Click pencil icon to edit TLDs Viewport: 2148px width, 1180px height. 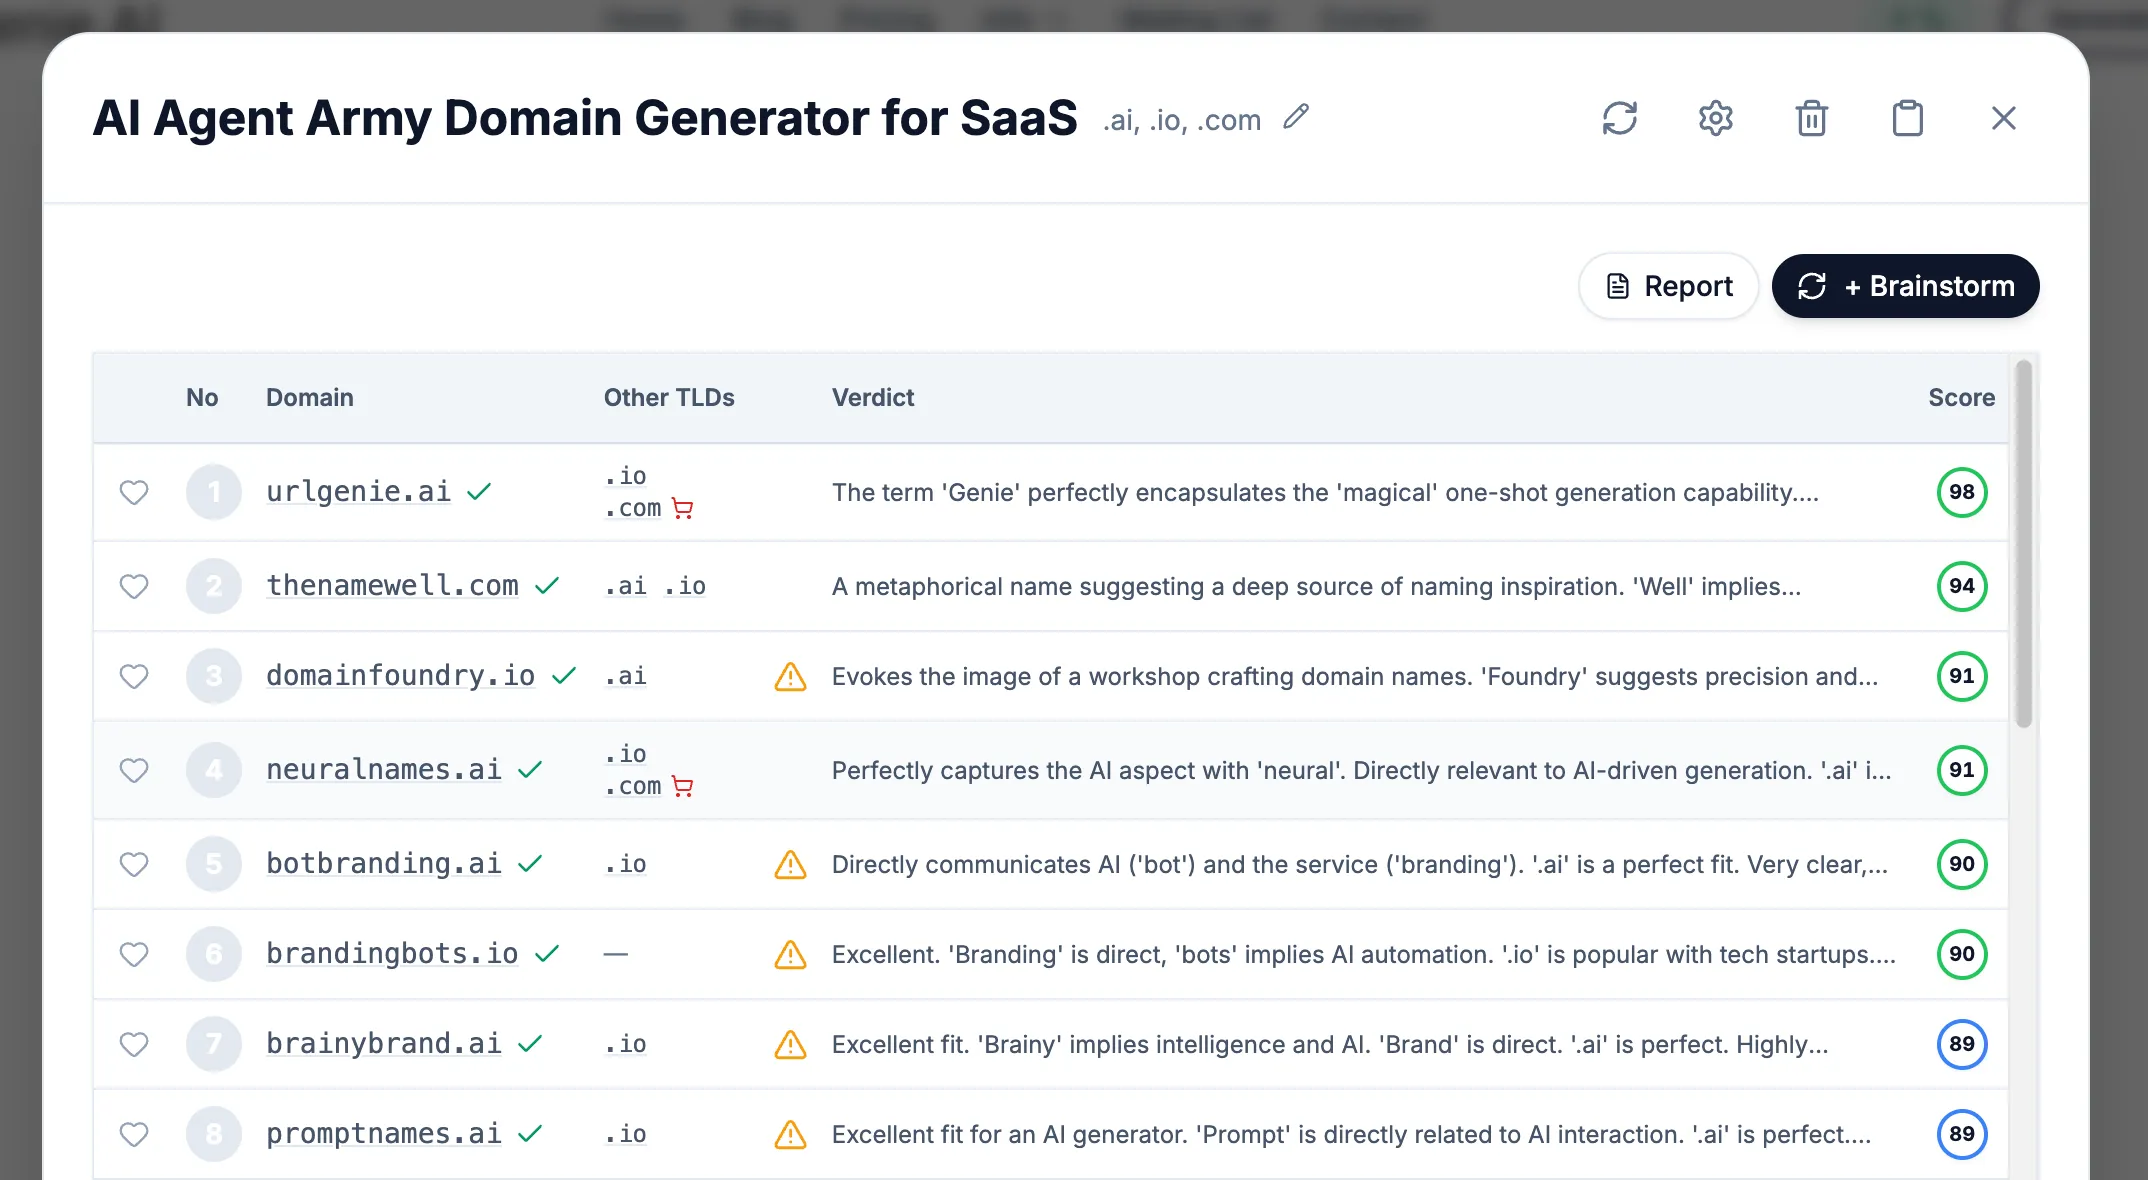[1296, 117]
